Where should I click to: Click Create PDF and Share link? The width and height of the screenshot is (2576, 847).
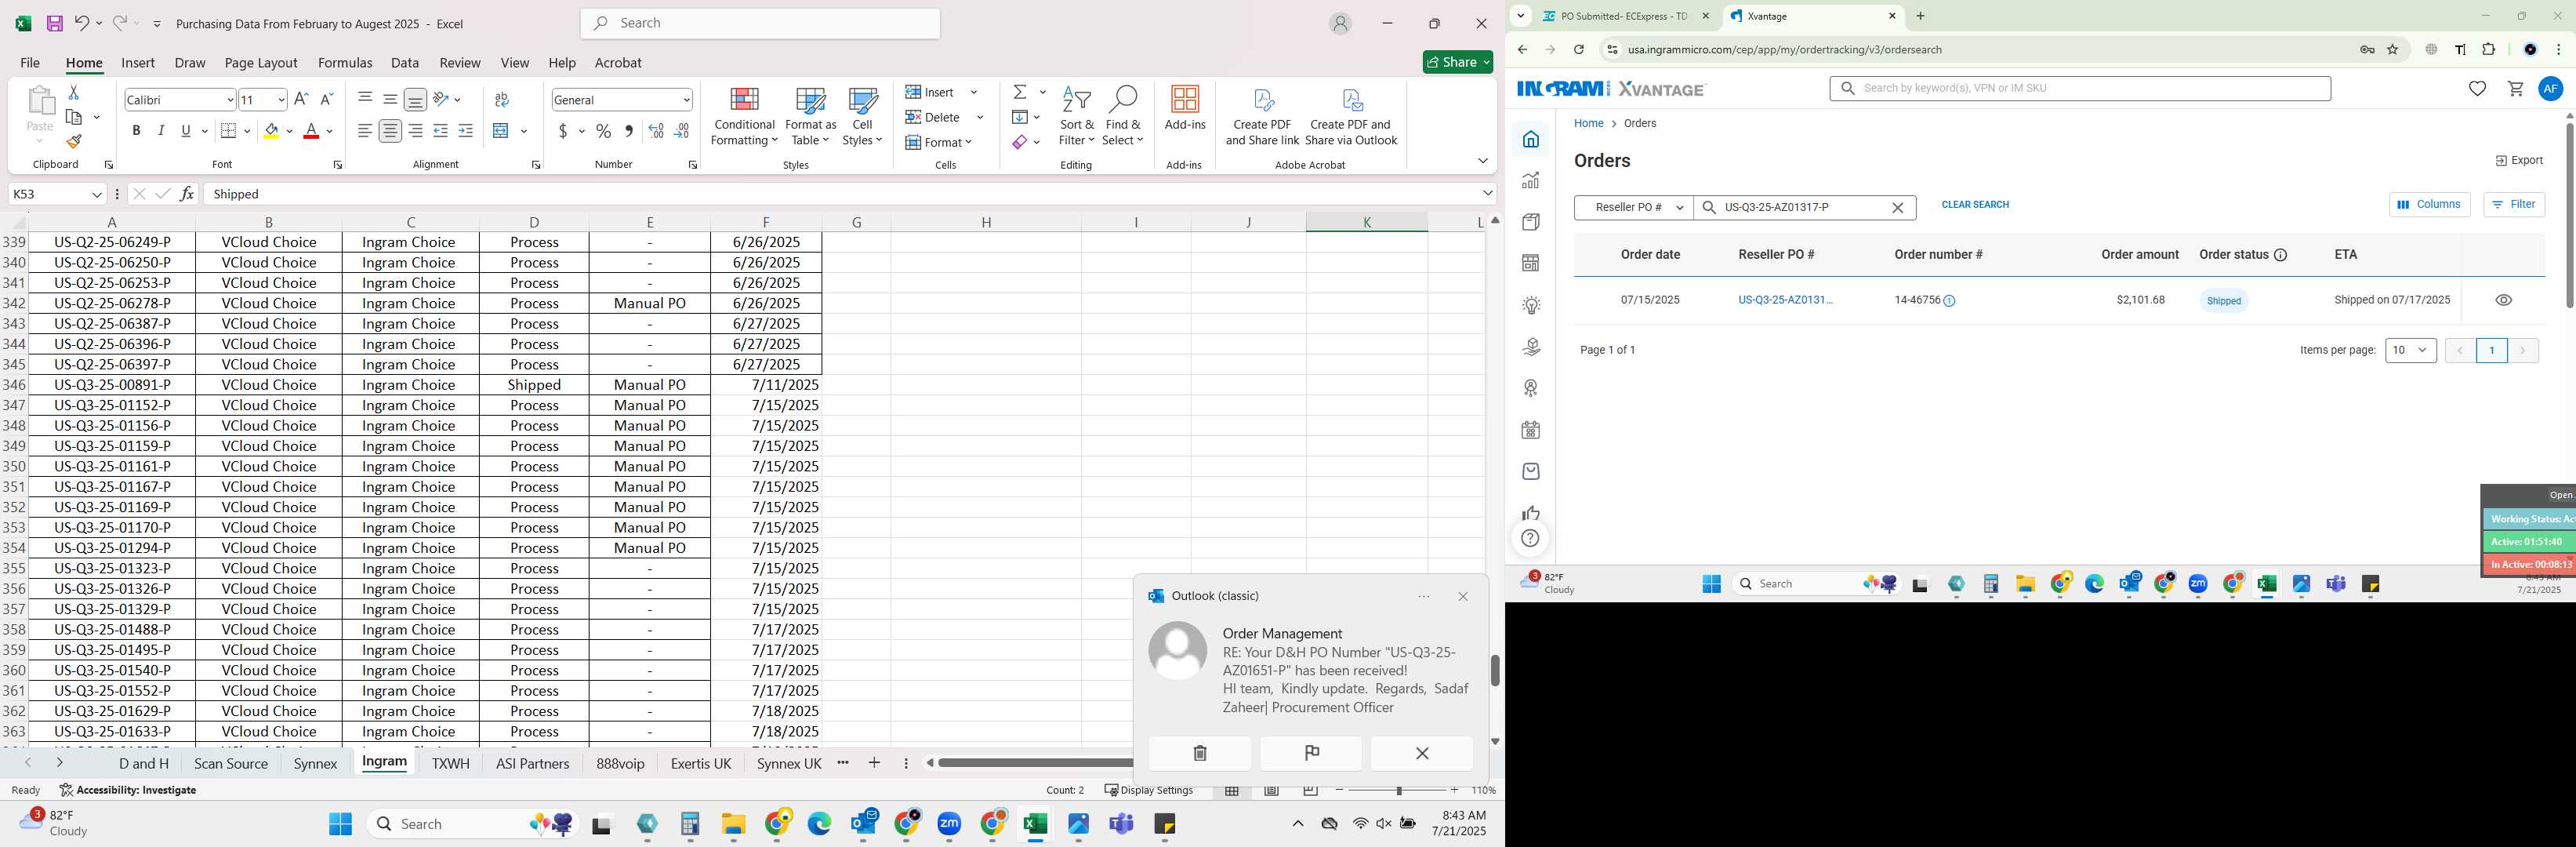click(x=1262, y=116)
